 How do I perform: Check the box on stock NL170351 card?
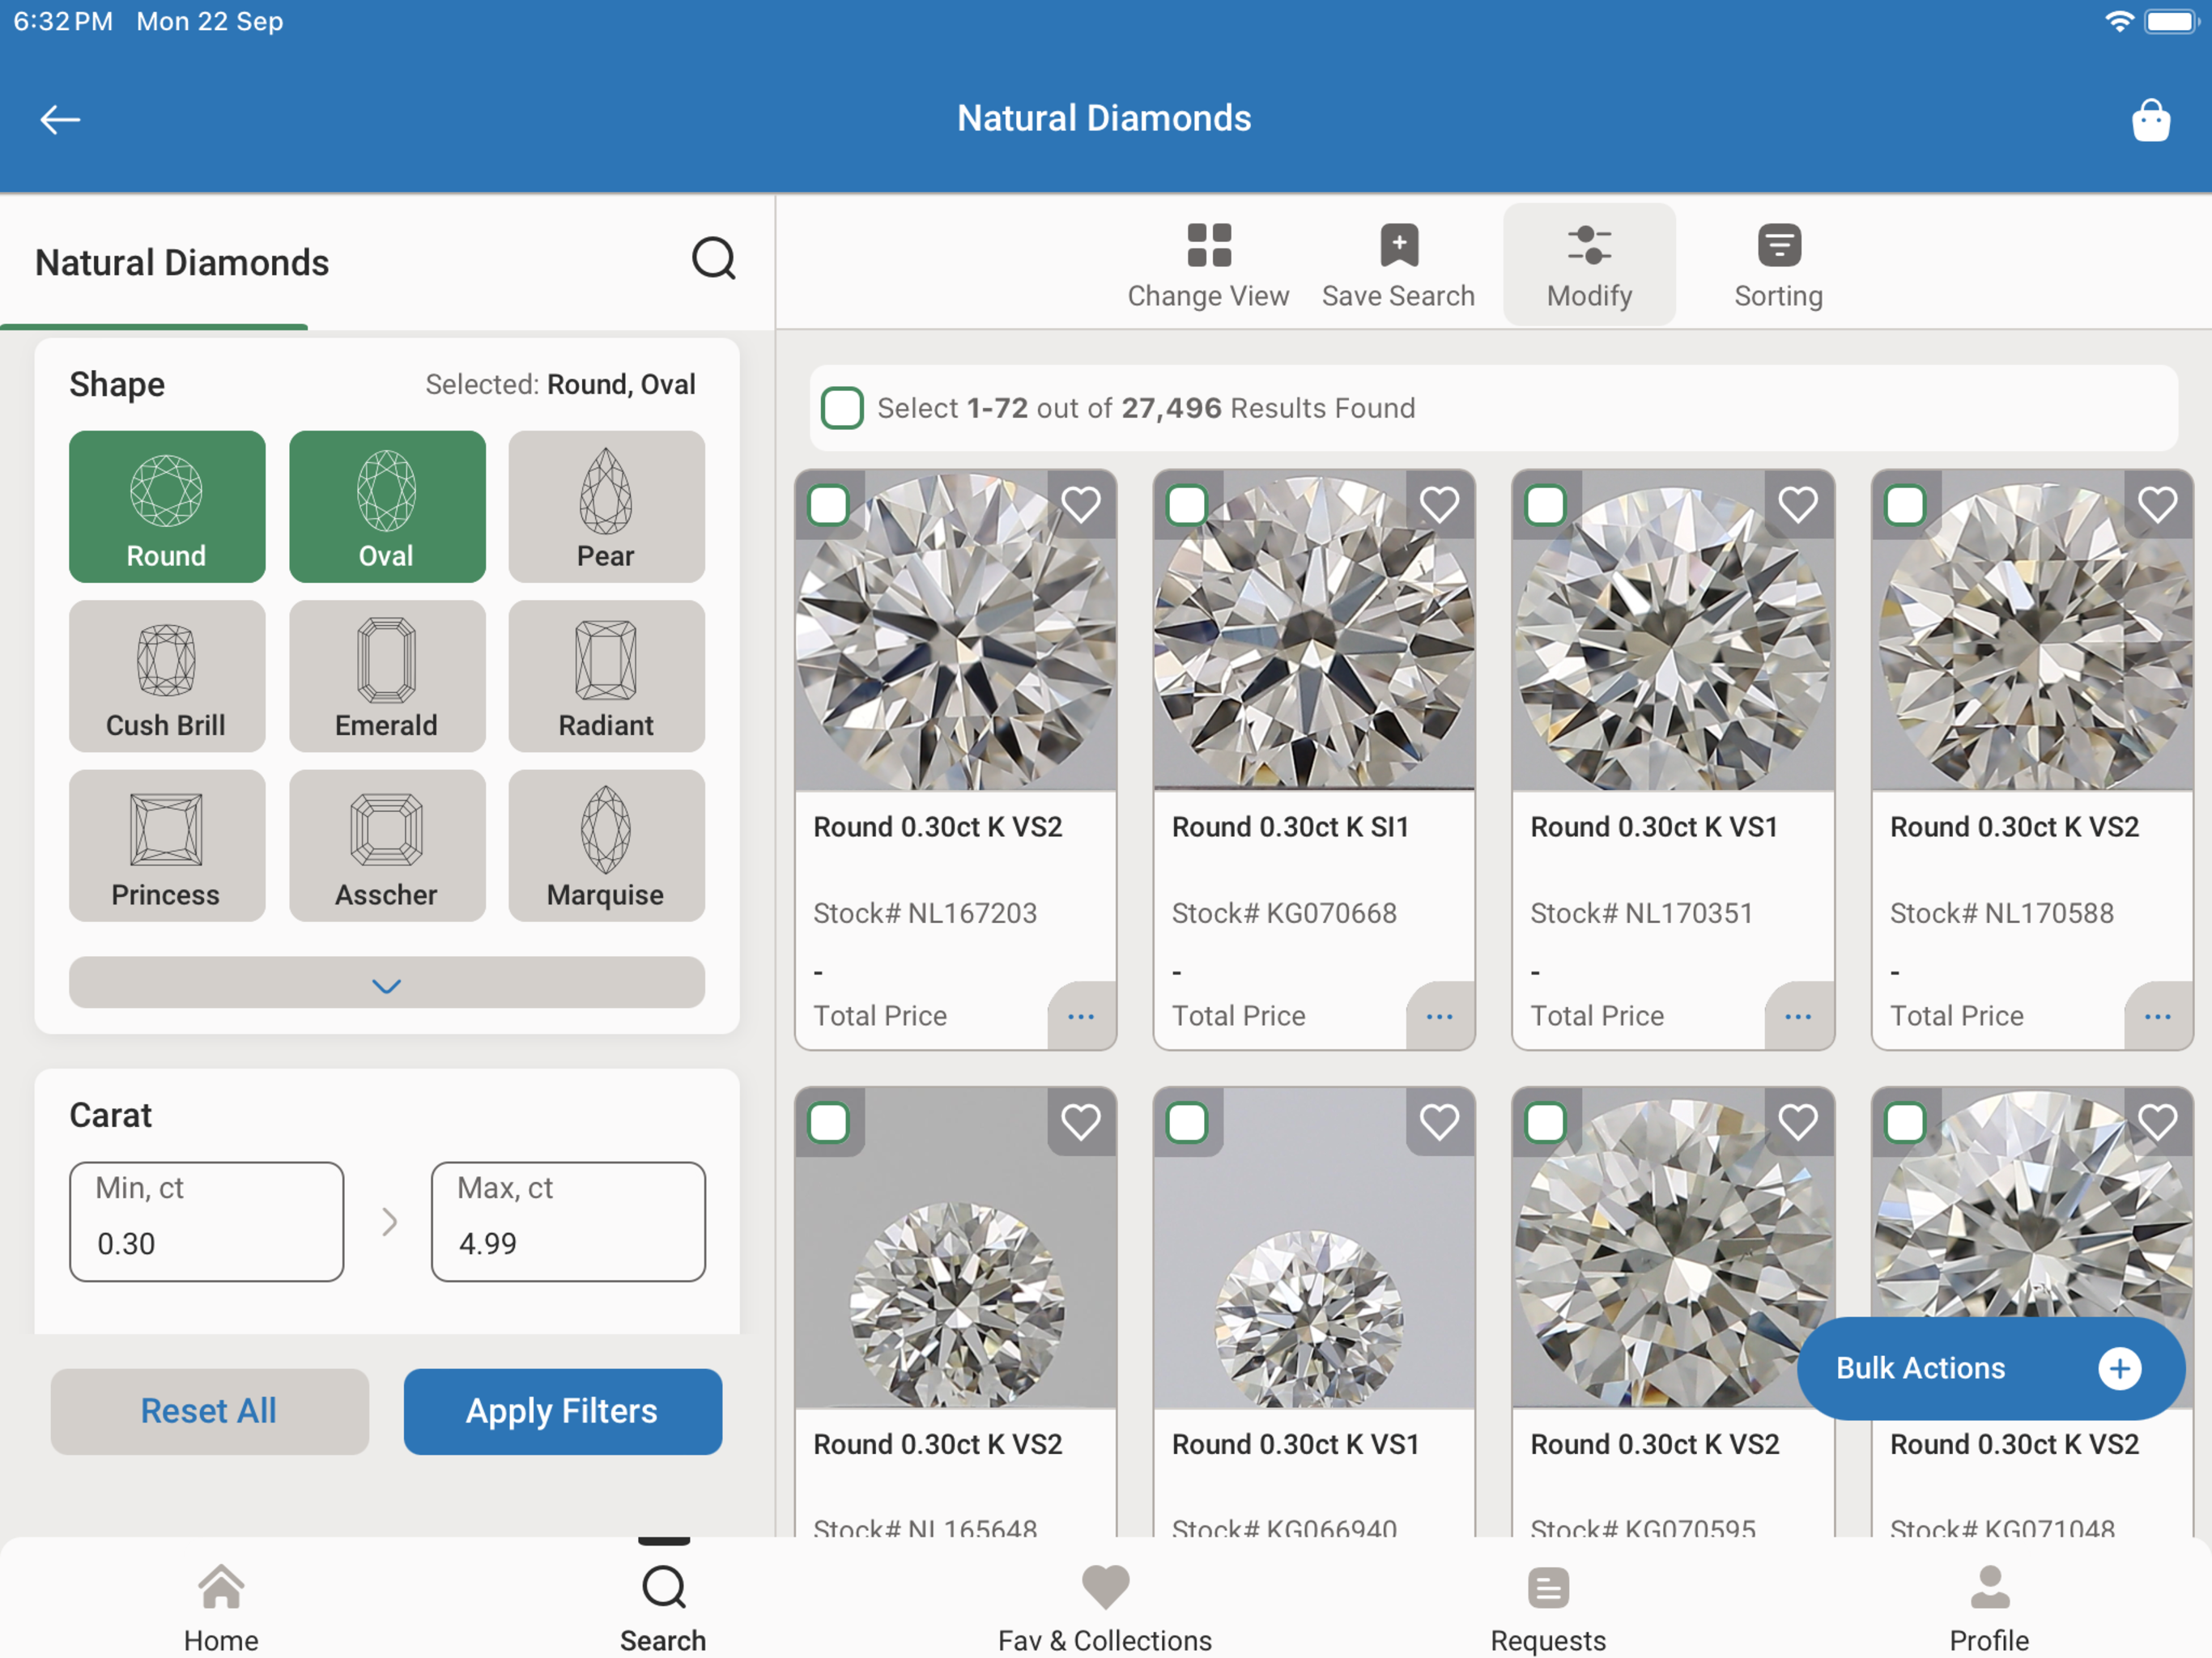[x=1546, y=505]
